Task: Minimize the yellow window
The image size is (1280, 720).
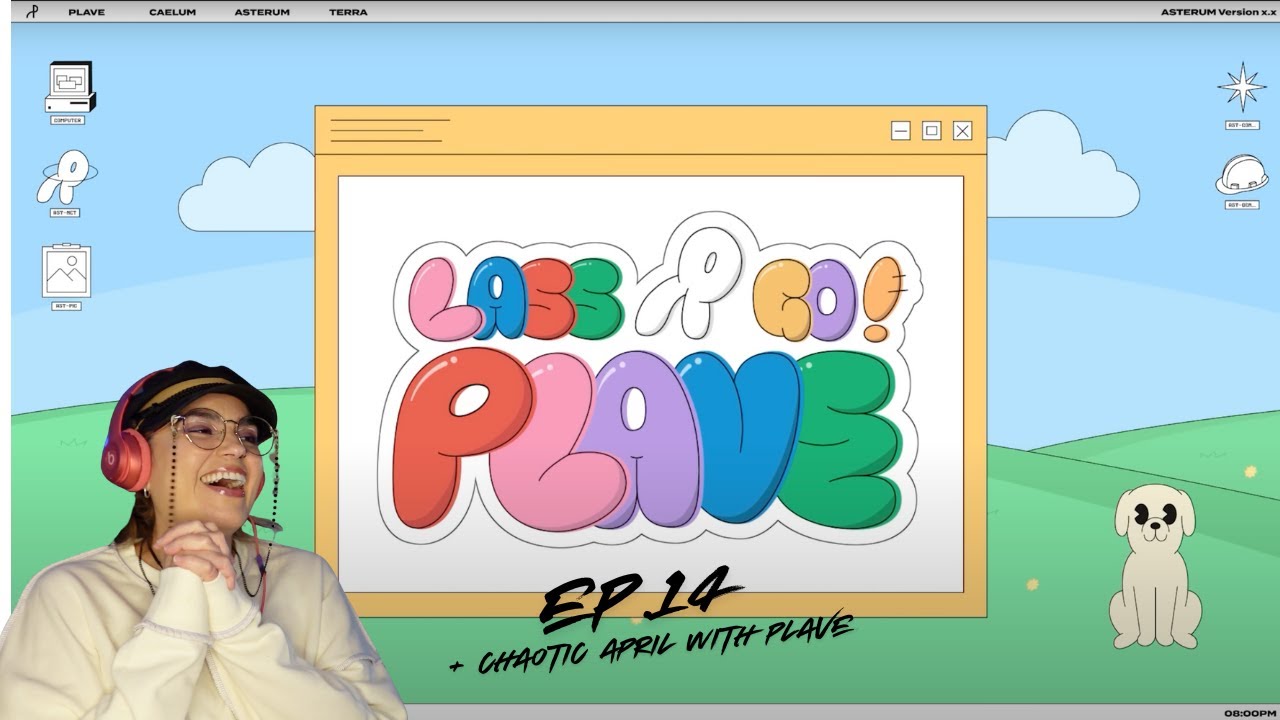Action: [x=901, y=131]
